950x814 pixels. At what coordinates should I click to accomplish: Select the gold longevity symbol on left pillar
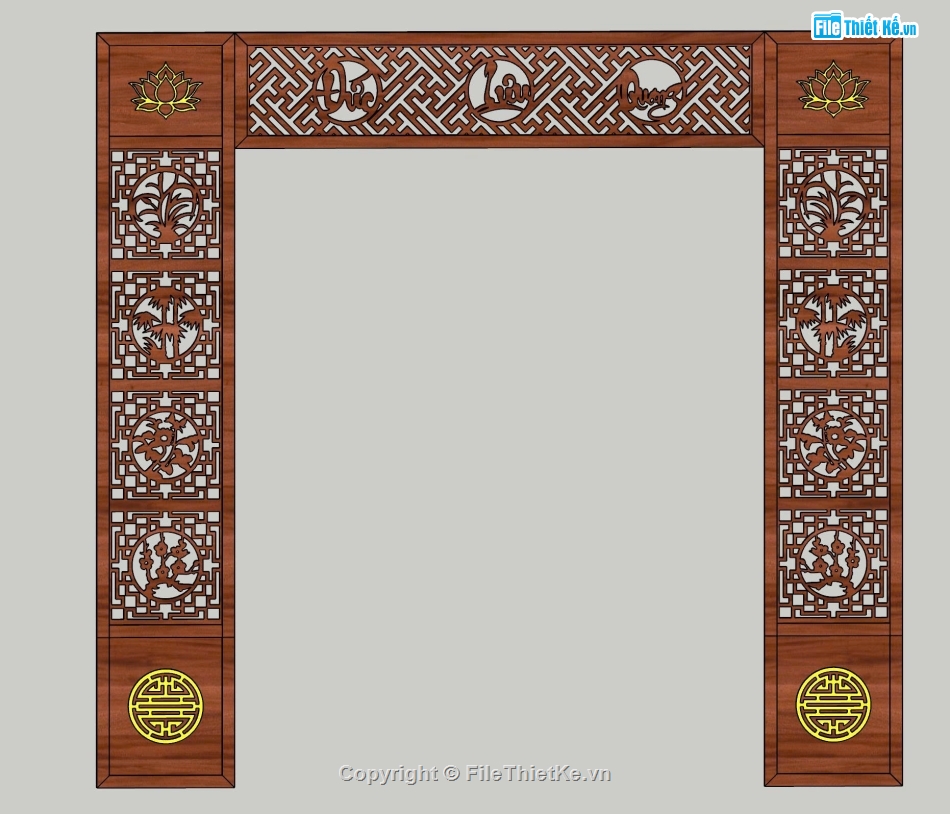point(166,706)
